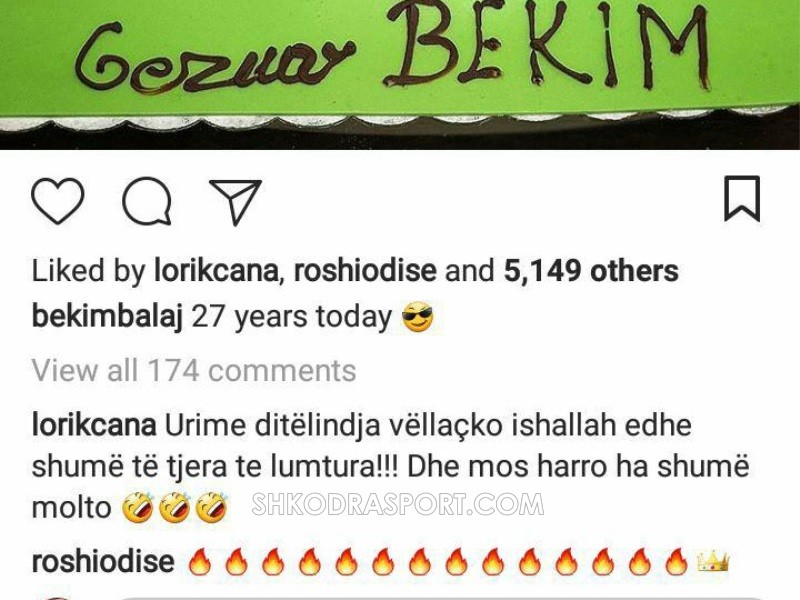Click the laughing emojis after "molto"
This screenshot has width=800, height=600.
pyautogui.click(x=174, y=508)
